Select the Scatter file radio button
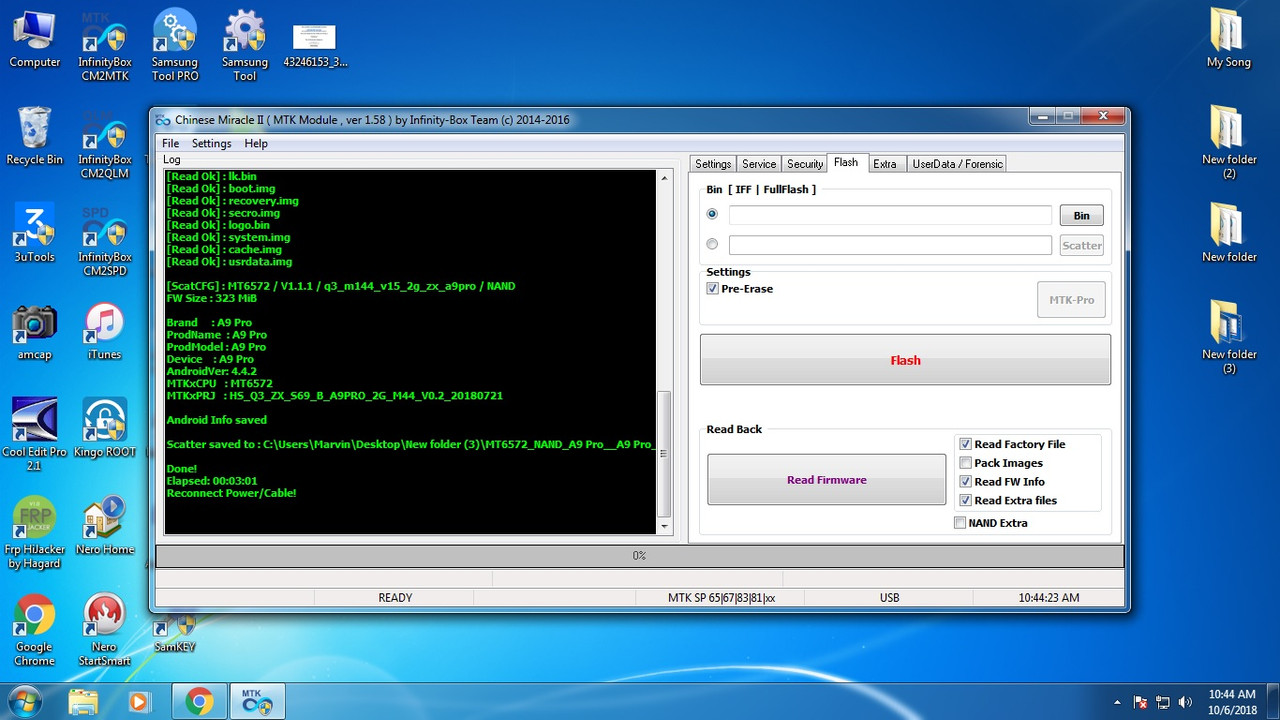Screen dimensions: 1280x720 pos(712,244)
